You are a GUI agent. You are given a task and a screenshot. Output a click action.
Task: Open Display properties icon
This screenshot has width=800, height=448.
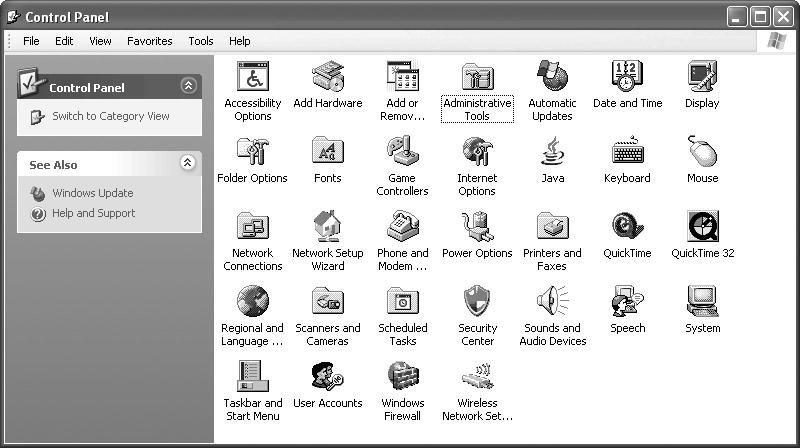coord(702,77)
